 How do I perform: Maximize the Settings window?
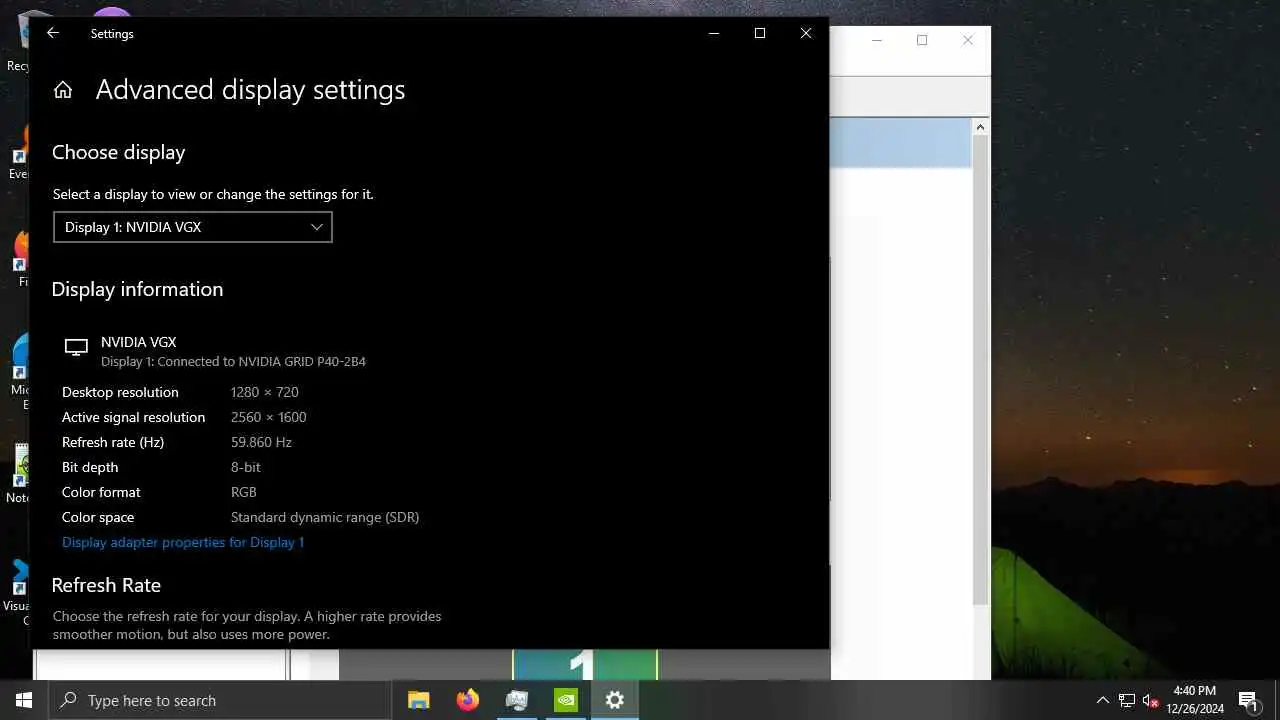(x=760, y=33)
